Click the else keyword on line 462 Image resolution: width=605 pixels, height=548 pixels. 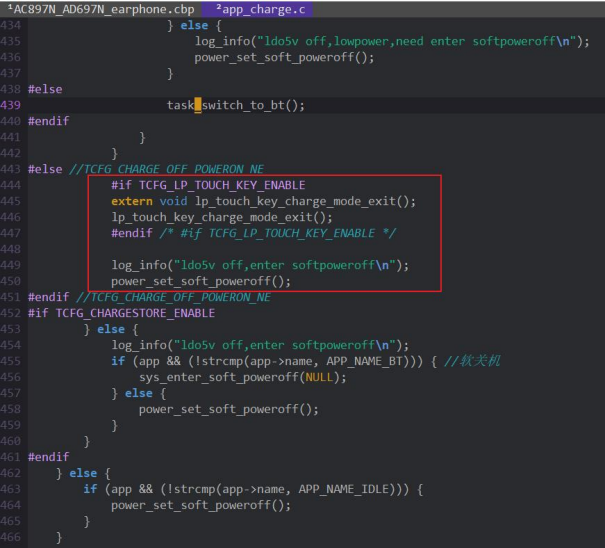(x=83, y=473)
